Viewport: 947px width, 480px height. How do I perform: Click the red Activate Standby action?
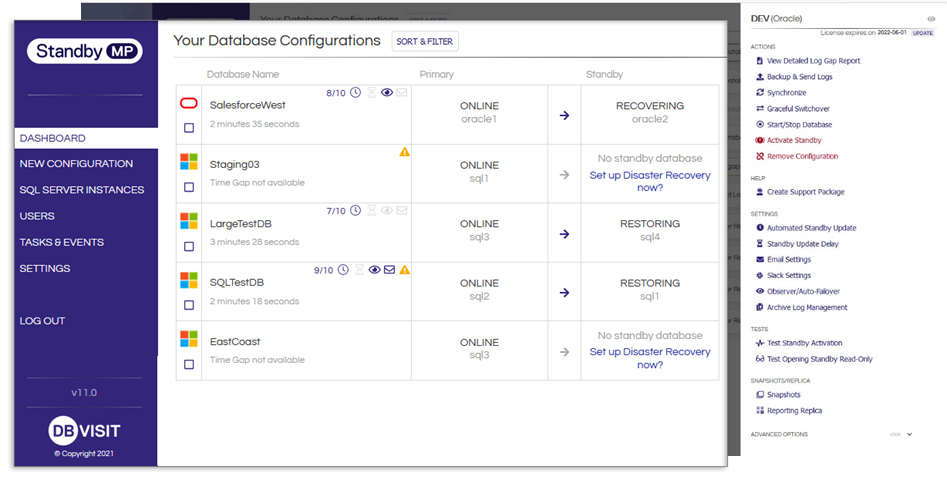pyautogui.click(x=789, y=140)
